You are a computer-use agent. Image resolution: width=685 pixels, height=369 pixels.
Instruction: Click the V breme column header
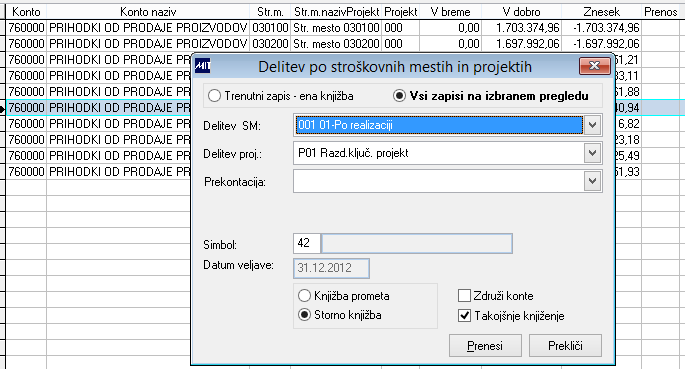click(450, 12)
